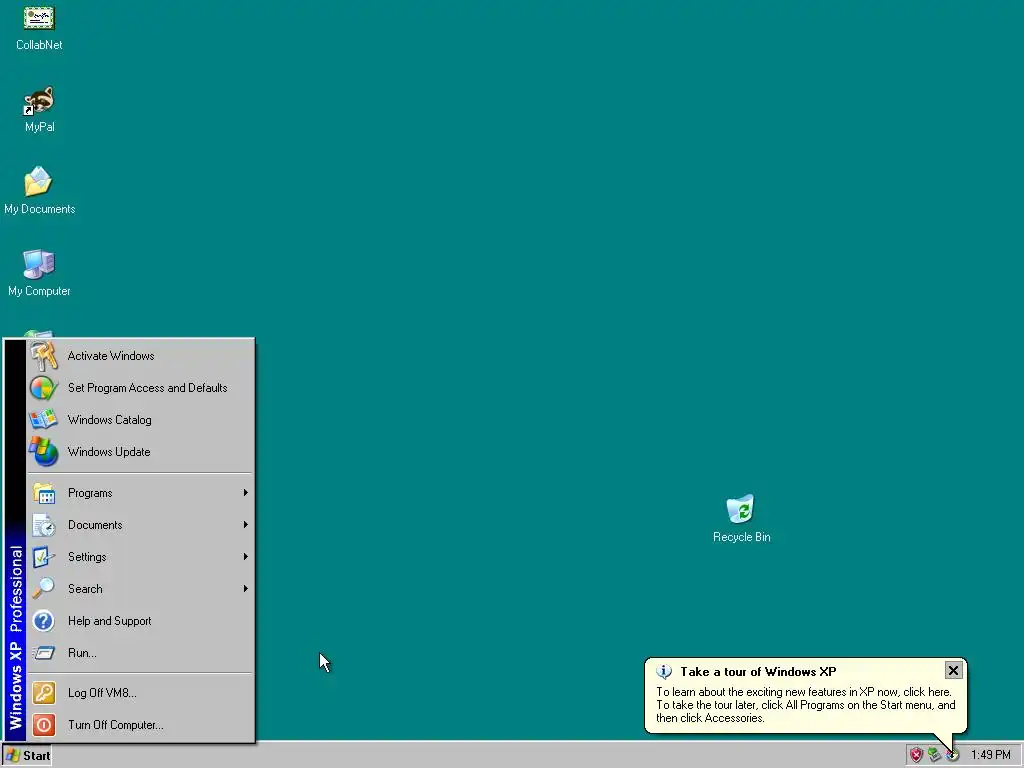The height and width of the screenshot is (768, 1024).
Task: Choose Log Off VM8... entry
Action: [140, 693]
